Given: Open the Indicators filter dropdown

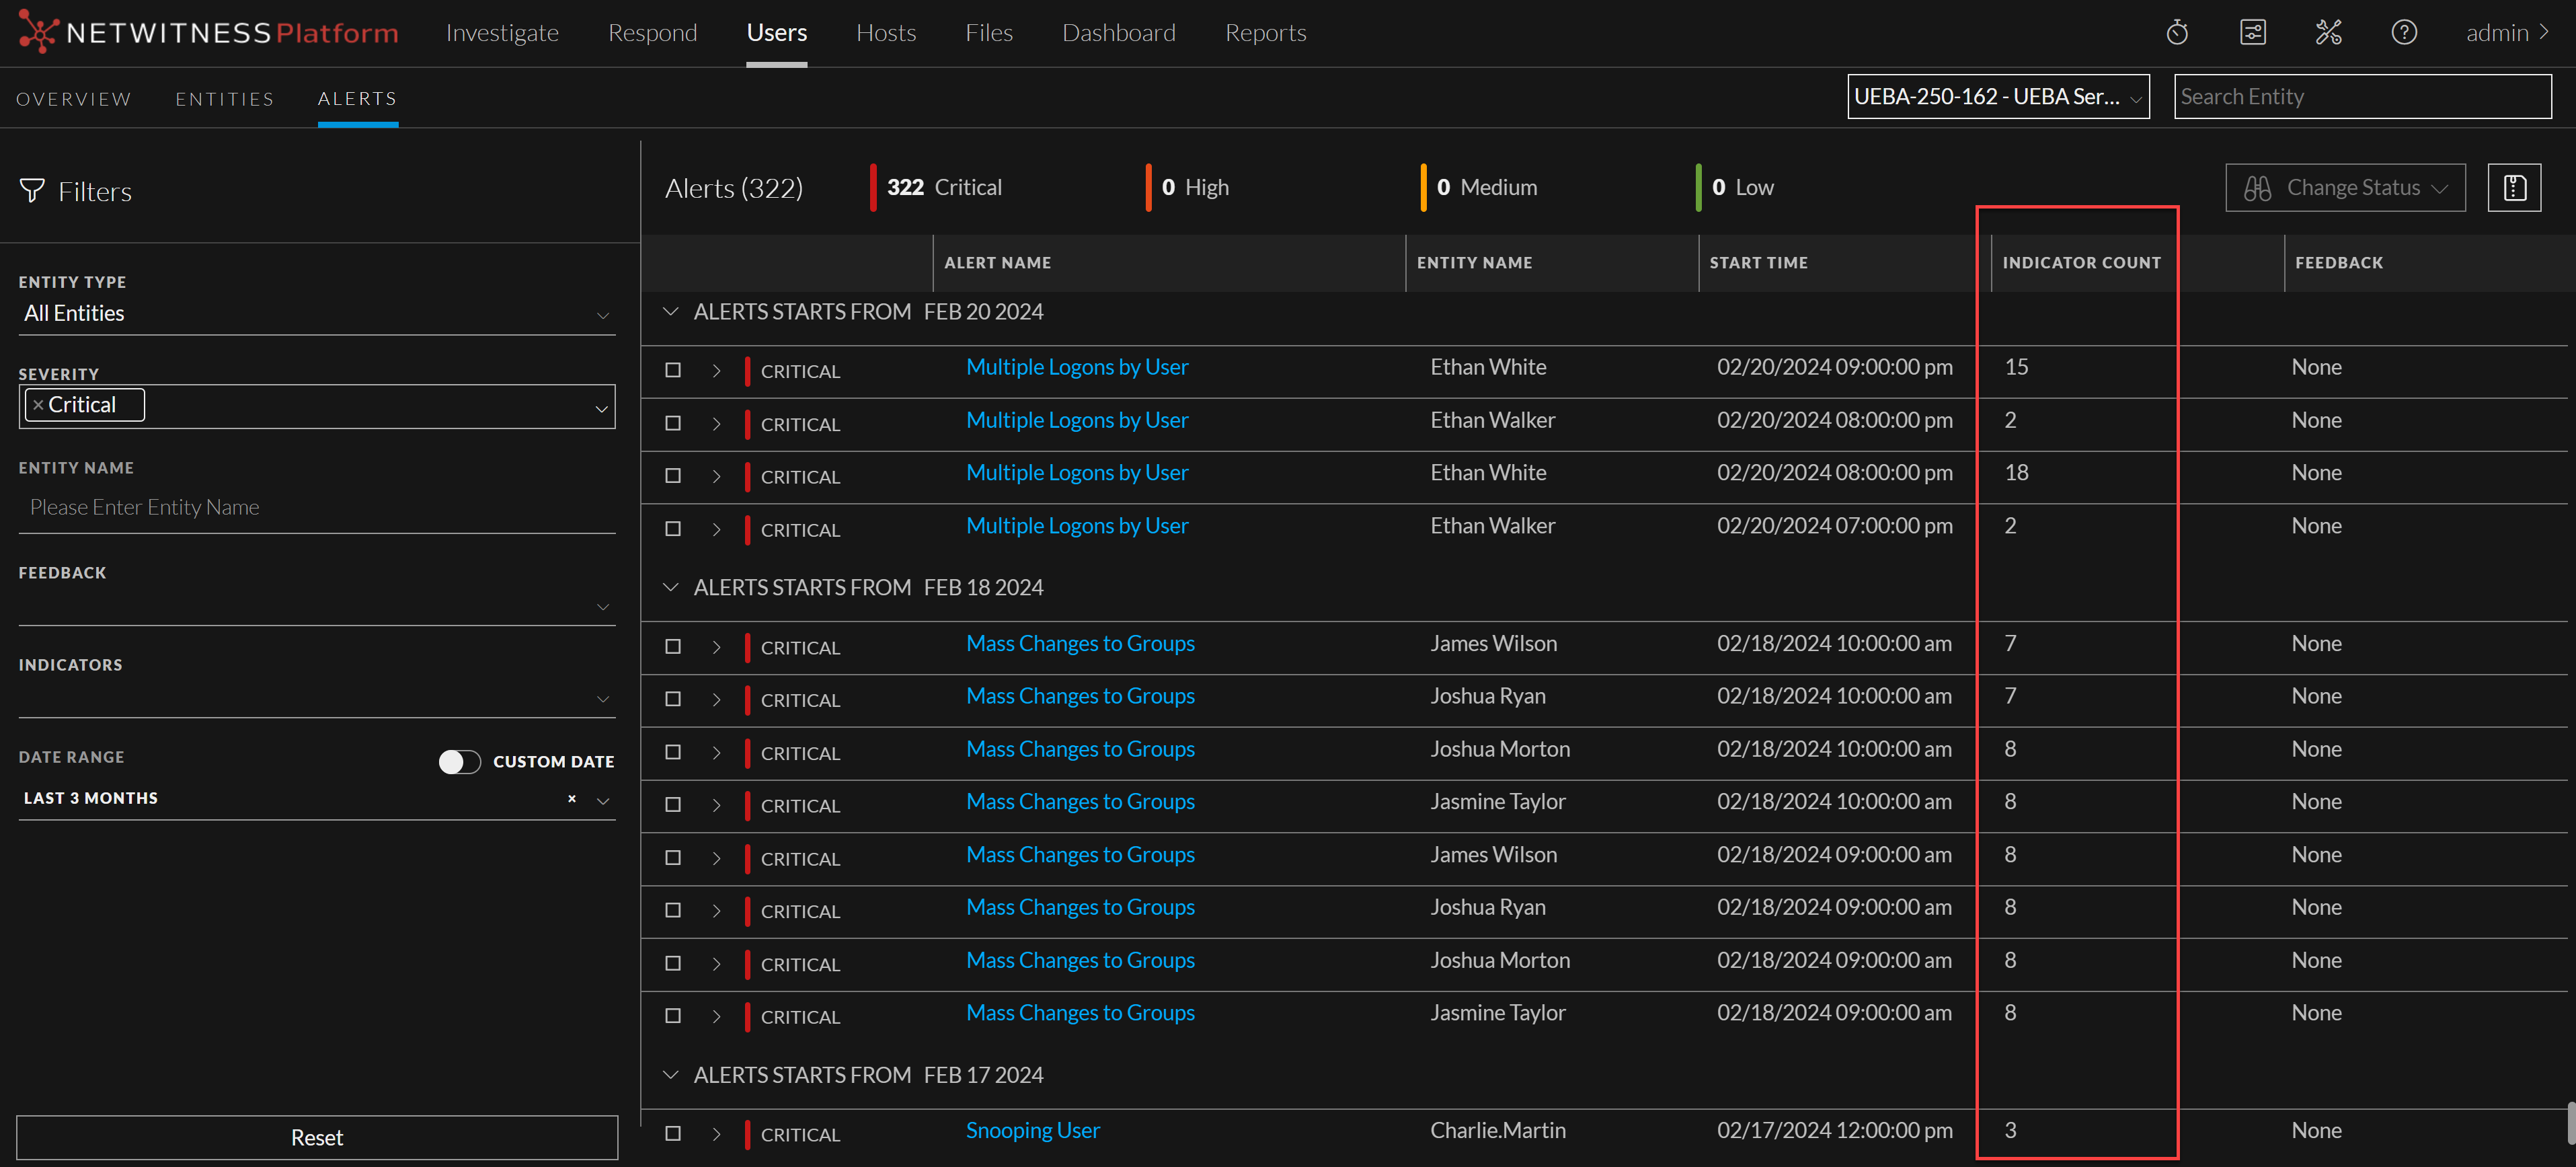Looking at the screenshot, I should [316, 698].
